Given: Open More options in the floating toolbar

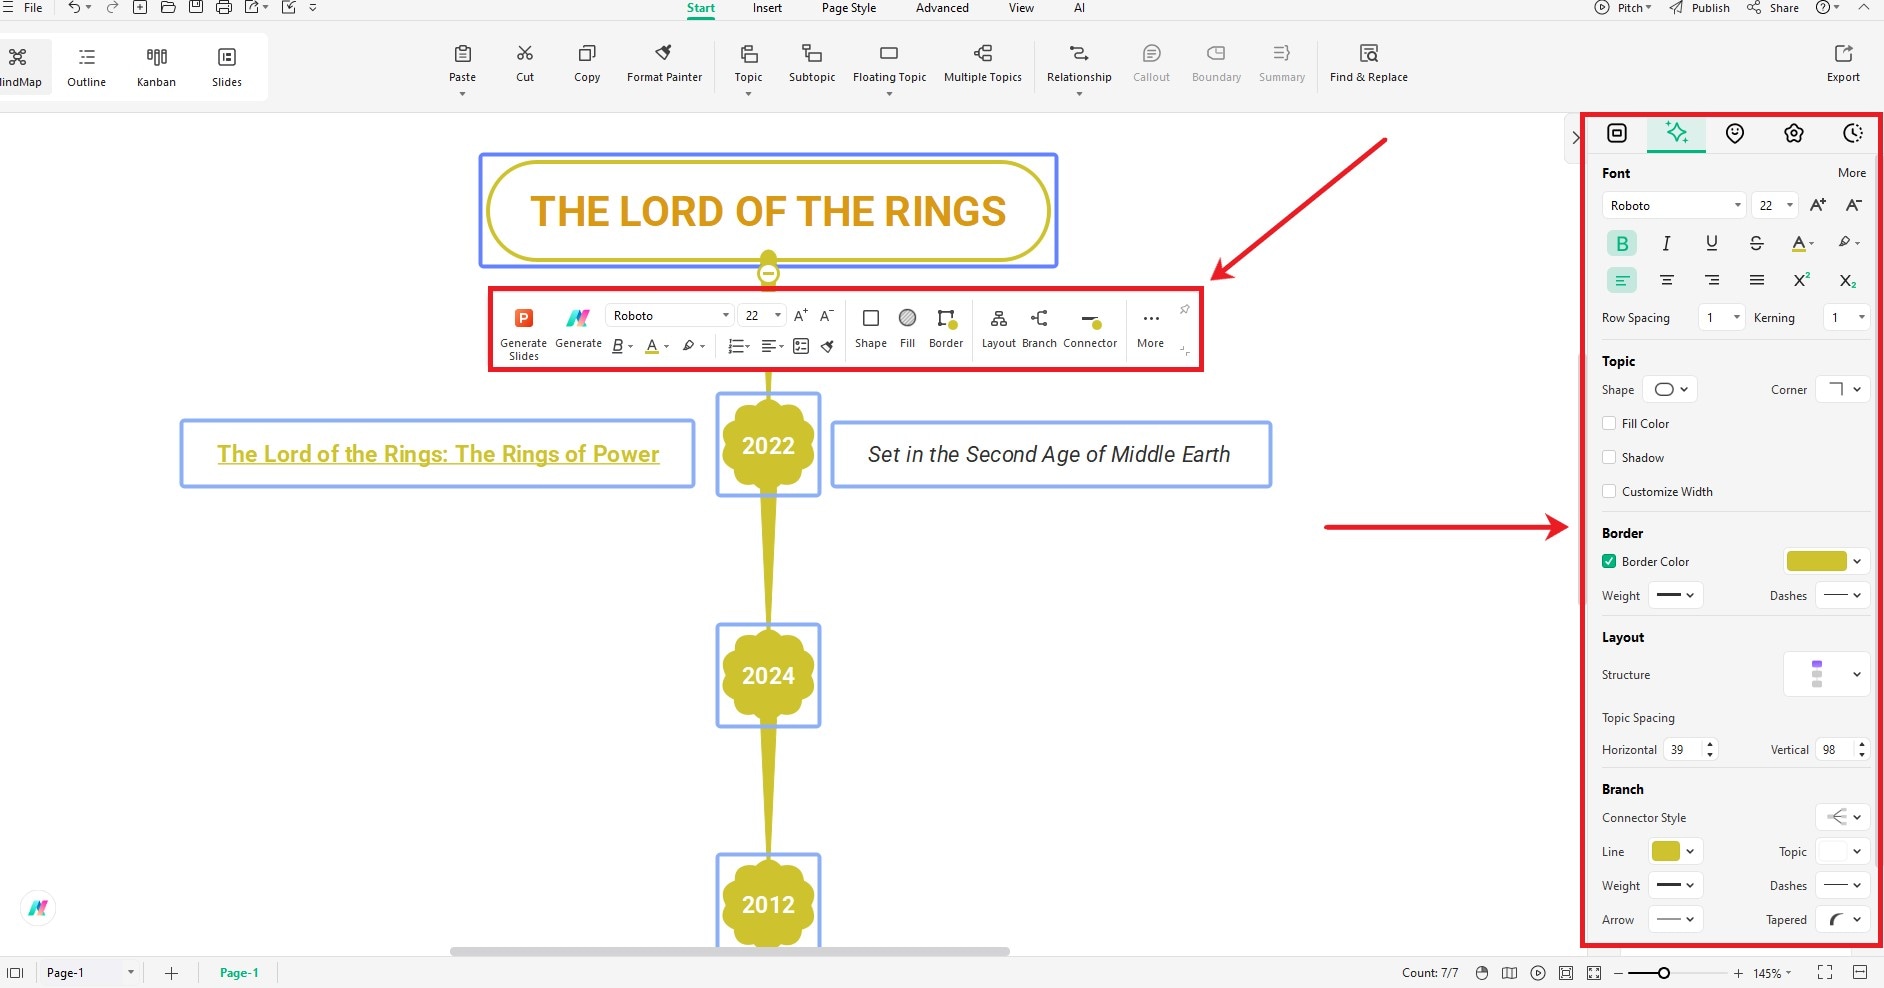Looking at the screenshot, I should (x=1151, y=329).
